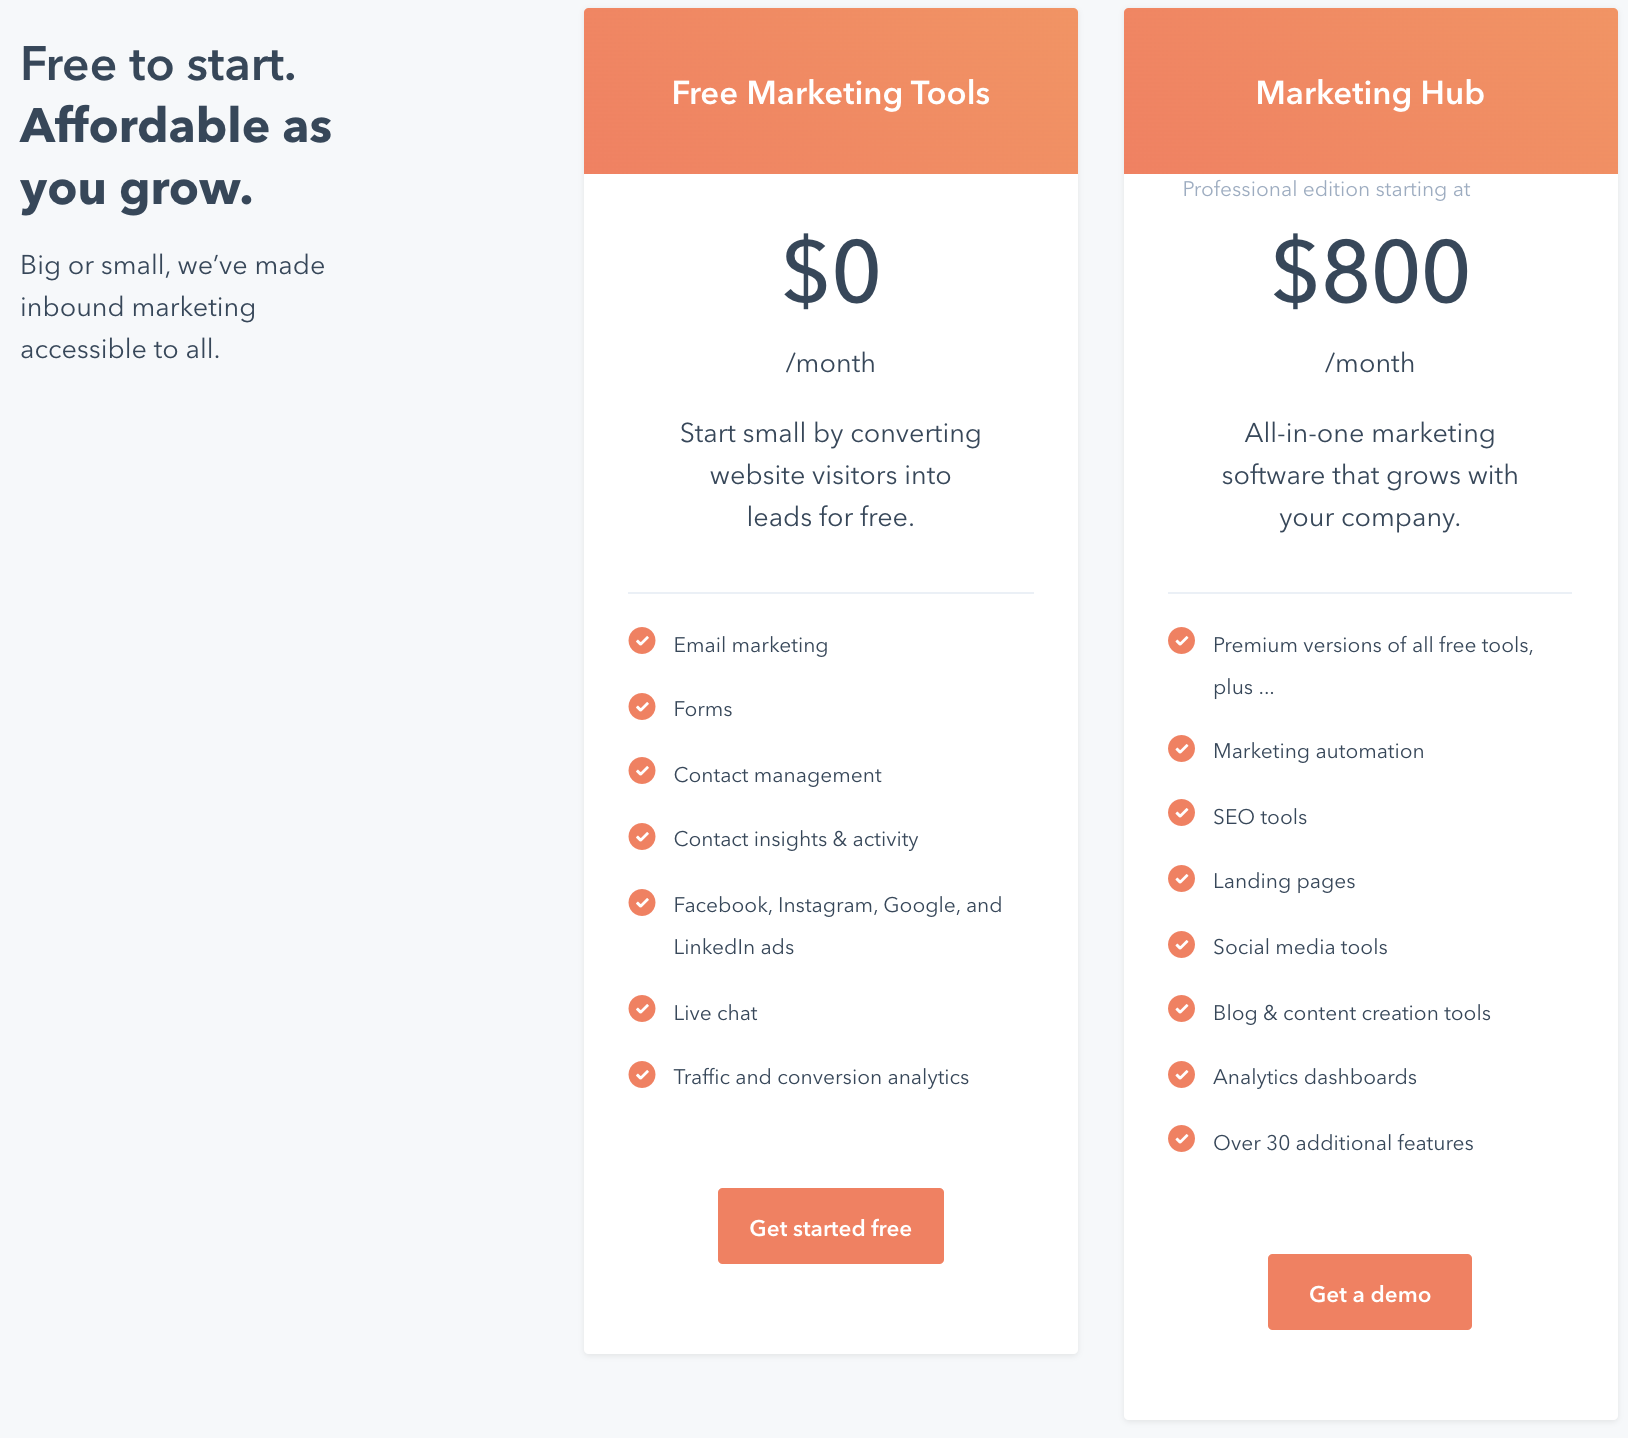Click the checkmark beside Social media tools
Screen dimensions: 1628x1438
click(1182, 944)
